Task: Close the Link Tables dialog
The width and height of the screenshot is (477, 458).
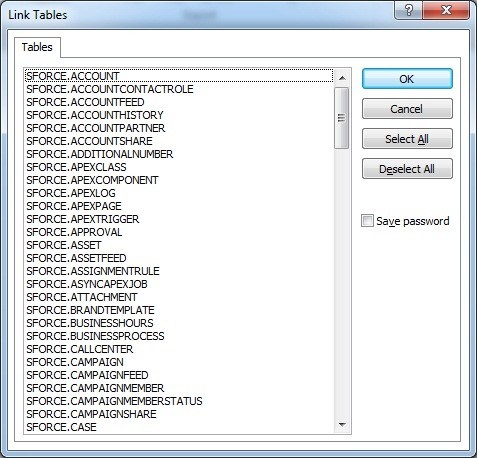Action: [x=446, y=10]
